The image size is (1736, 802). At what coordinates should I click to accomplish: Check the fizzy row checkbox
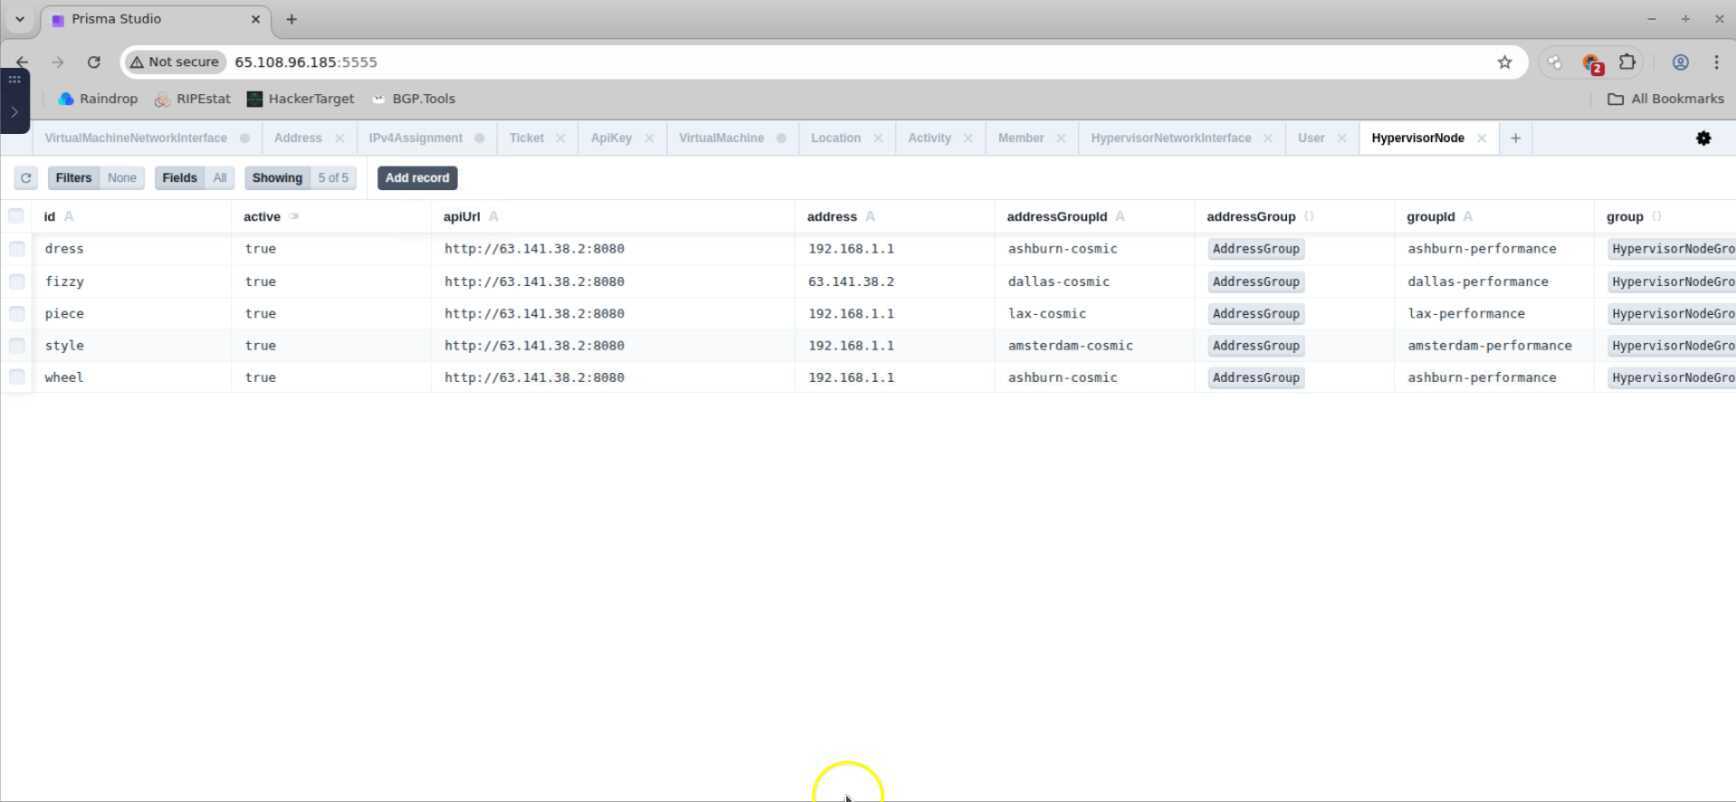point(17,282)
